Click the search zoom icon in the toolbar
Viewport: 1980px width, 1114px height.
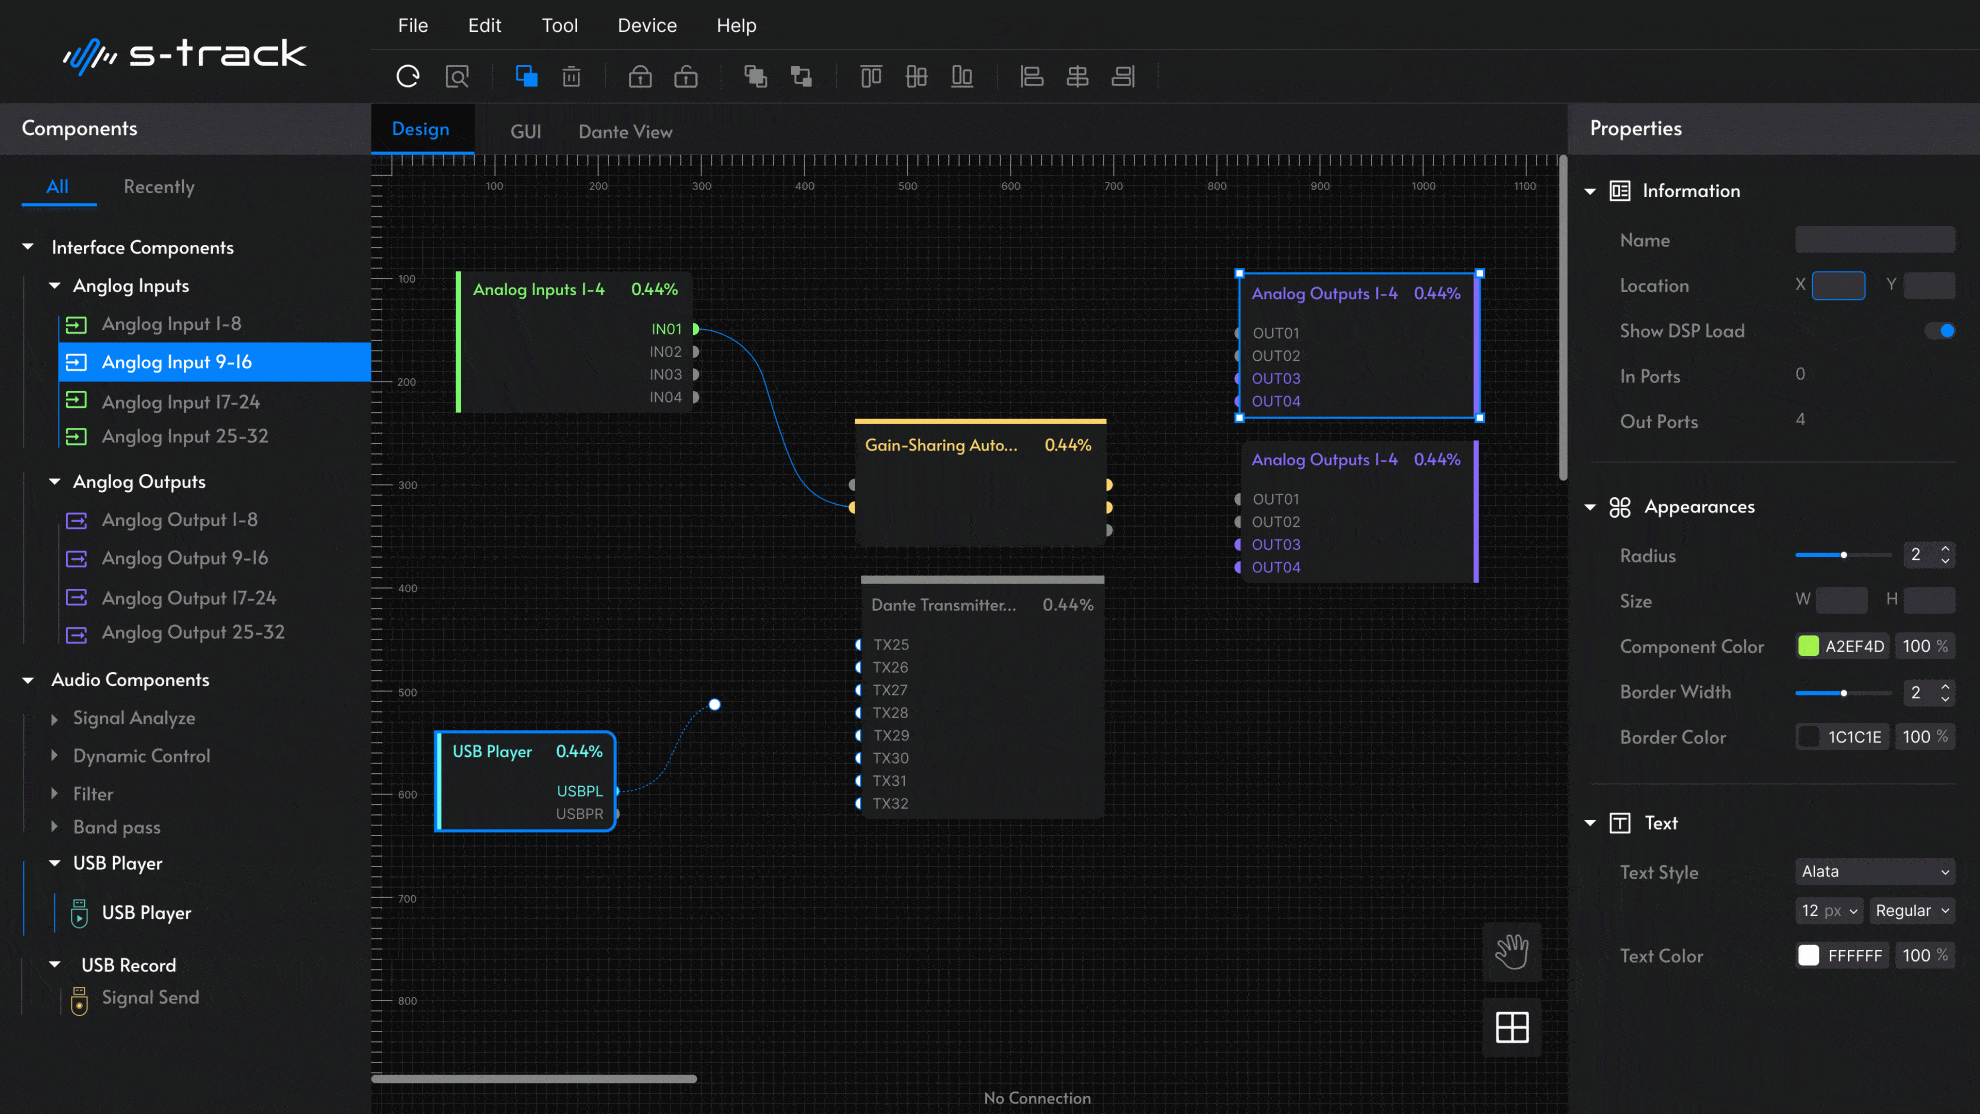(457, 76)
